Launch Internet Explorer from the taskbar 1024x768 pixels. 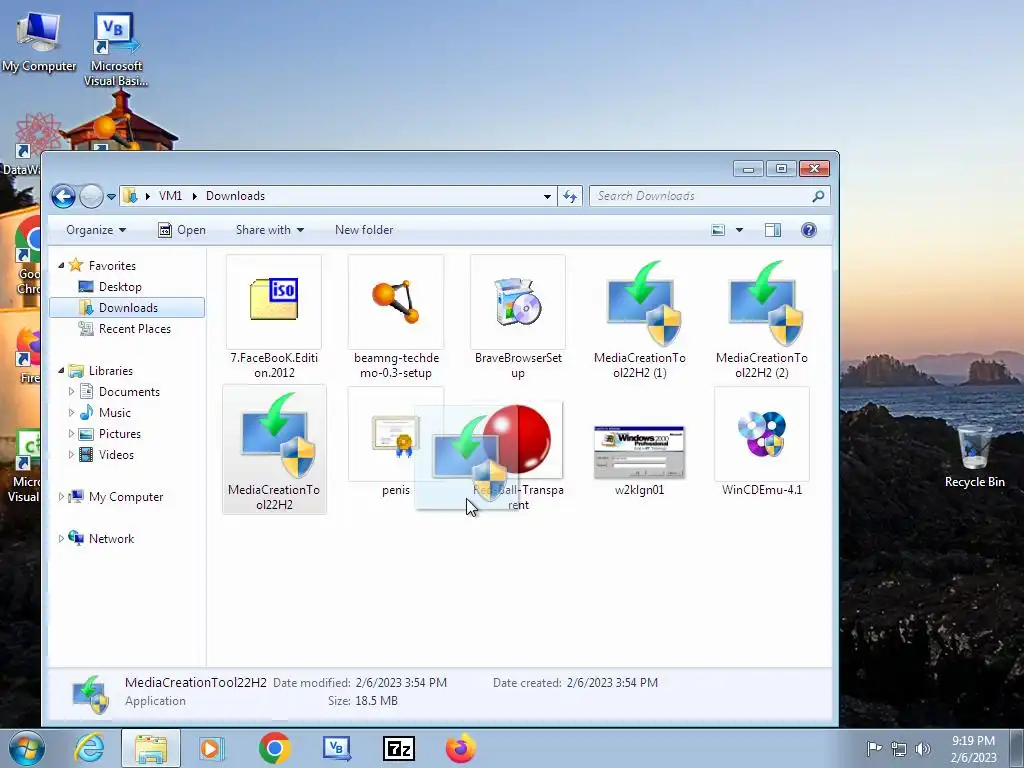(89, 748)
